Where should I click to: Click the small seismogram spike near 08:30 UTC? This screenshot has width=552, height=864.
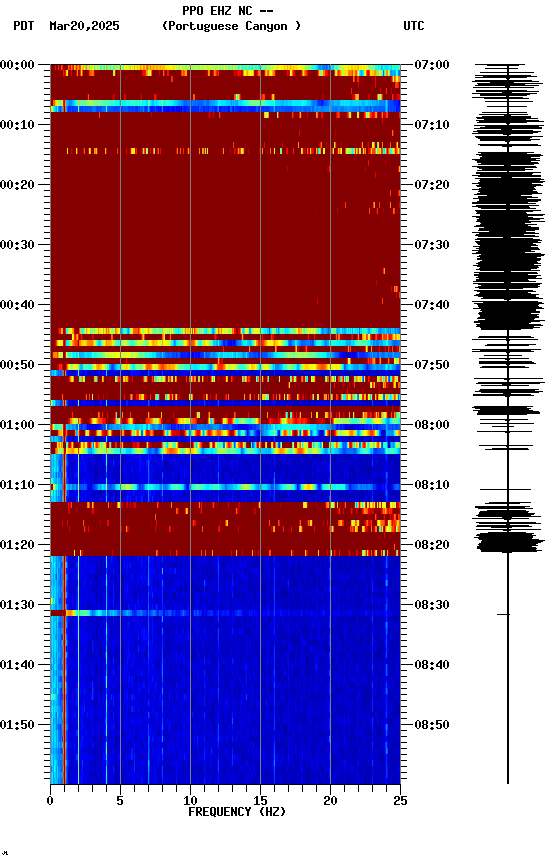coord(504,614)
